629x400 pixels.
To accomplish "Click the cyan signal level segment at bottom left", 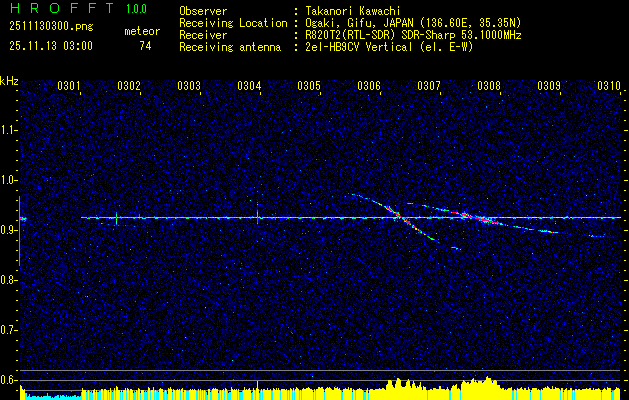I will [52, 396].
